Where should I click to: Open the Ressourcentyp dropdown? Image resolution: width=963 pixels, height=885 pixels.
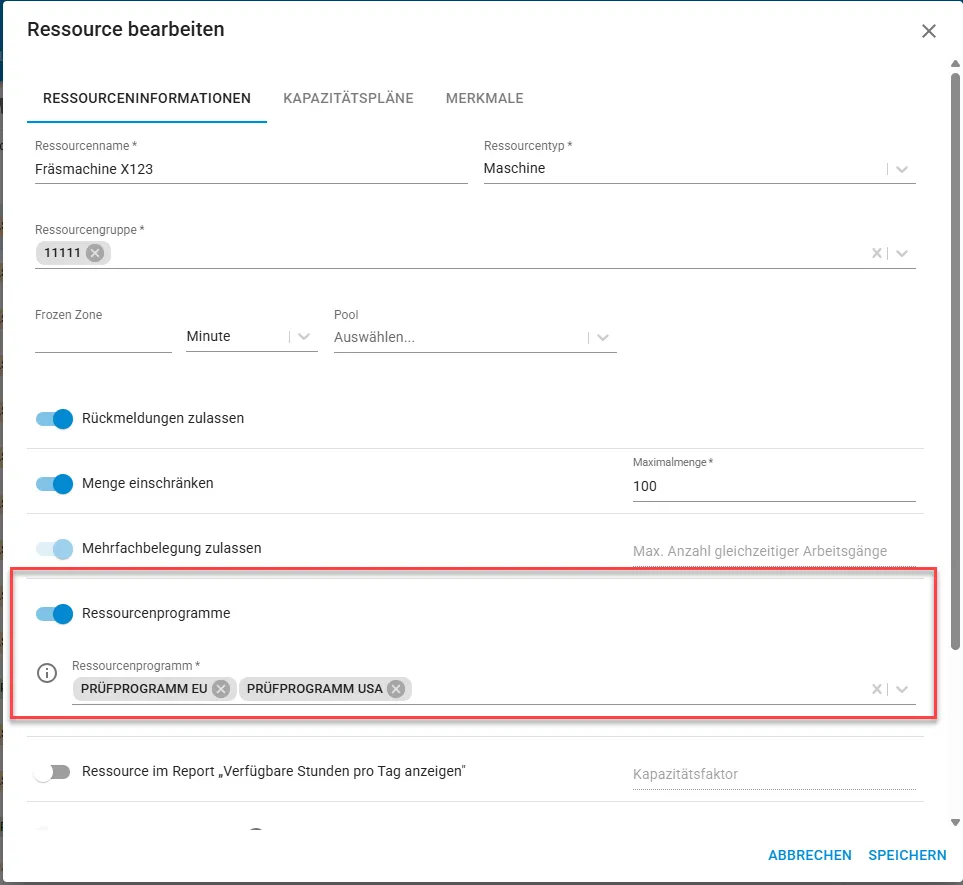click(901, 169)
